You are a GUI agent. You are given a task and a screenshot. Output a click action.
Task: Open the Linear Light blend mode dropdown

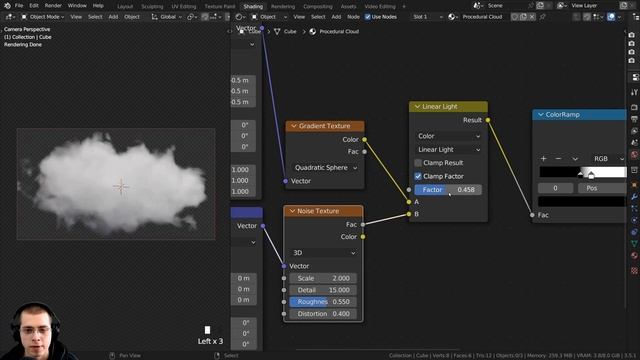448,149
